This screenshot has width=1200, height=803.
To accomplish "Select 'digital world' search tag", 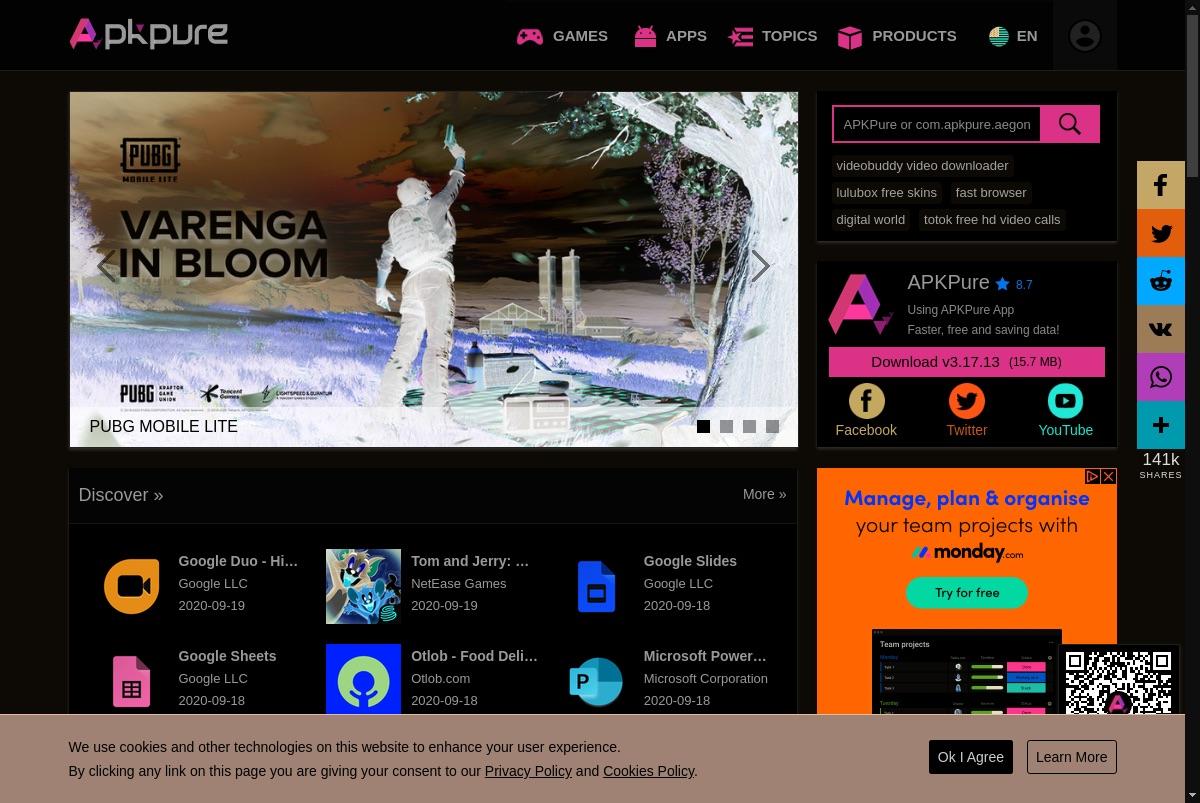I will click(x=870, y=219).
